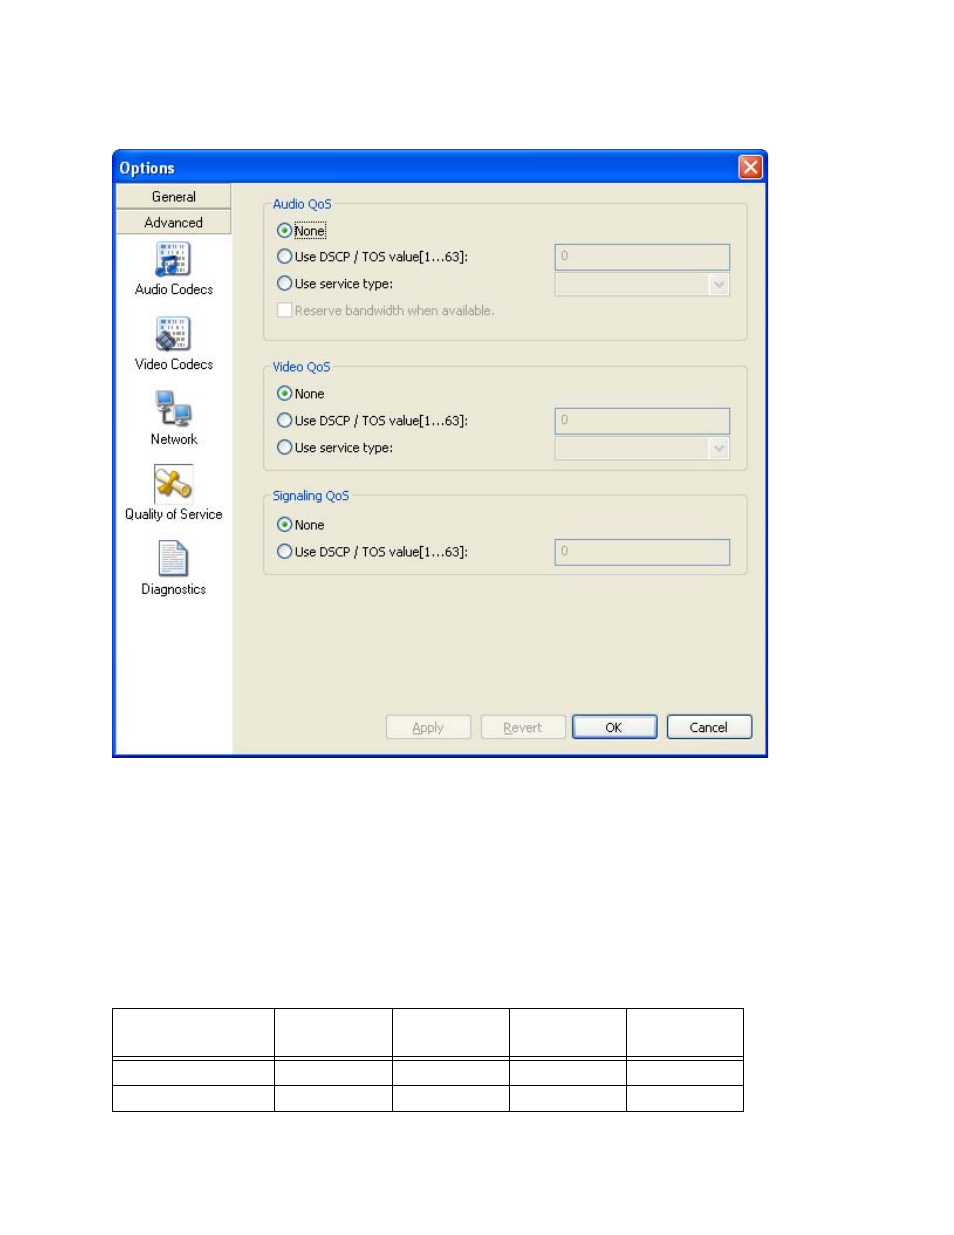954x1235 pixels.
Task: Choose Use DSCP / TOS for Signaling QoS
Action: [x=285, y=552]
